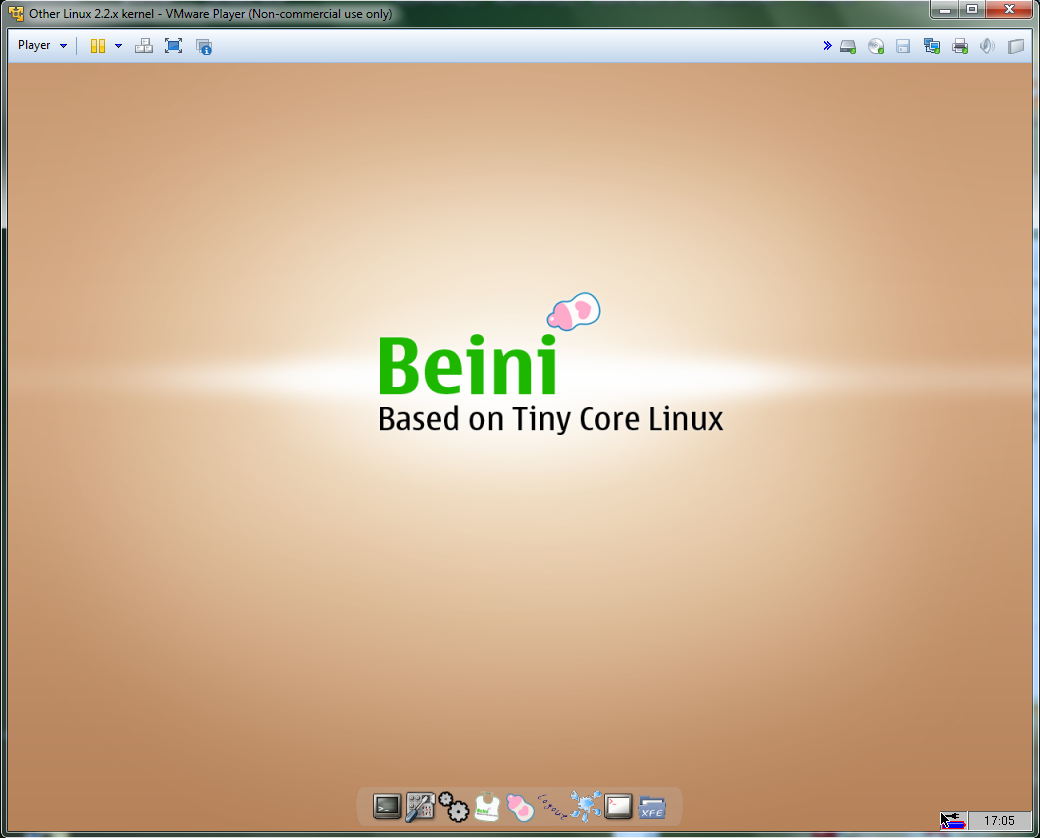Image resolution: width=1040 pixels, height=838 pixels.
Task: Click the Logout icon in the dock
Action: click(x=552, y=806)
